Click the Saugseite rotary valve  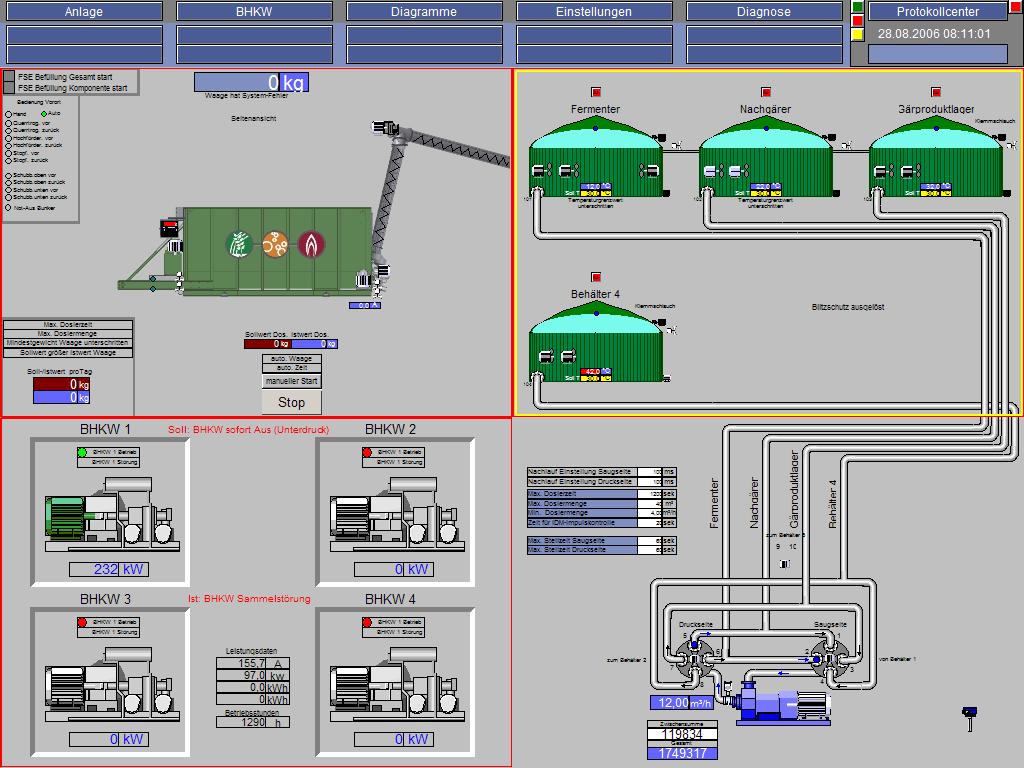click(x=824, y=657)
